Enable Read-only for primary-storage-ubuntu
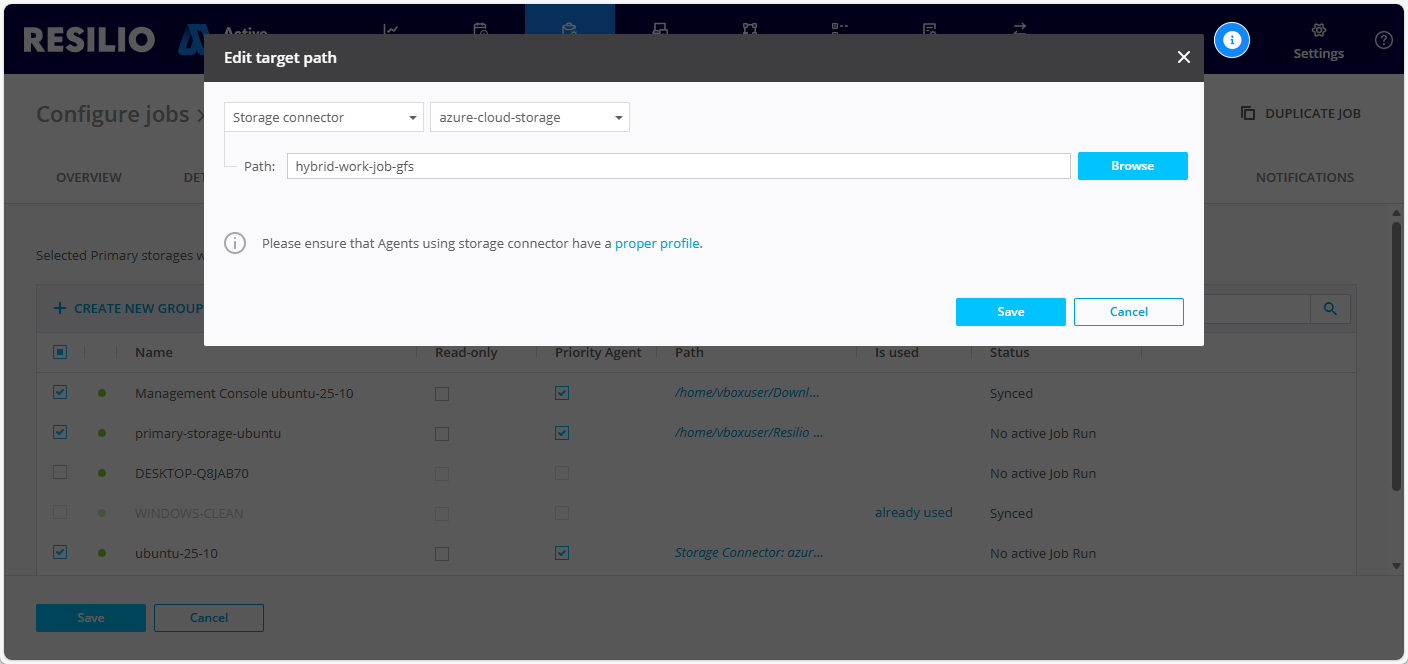Viewport: 1408px width, 664px height. coord(442,434)
